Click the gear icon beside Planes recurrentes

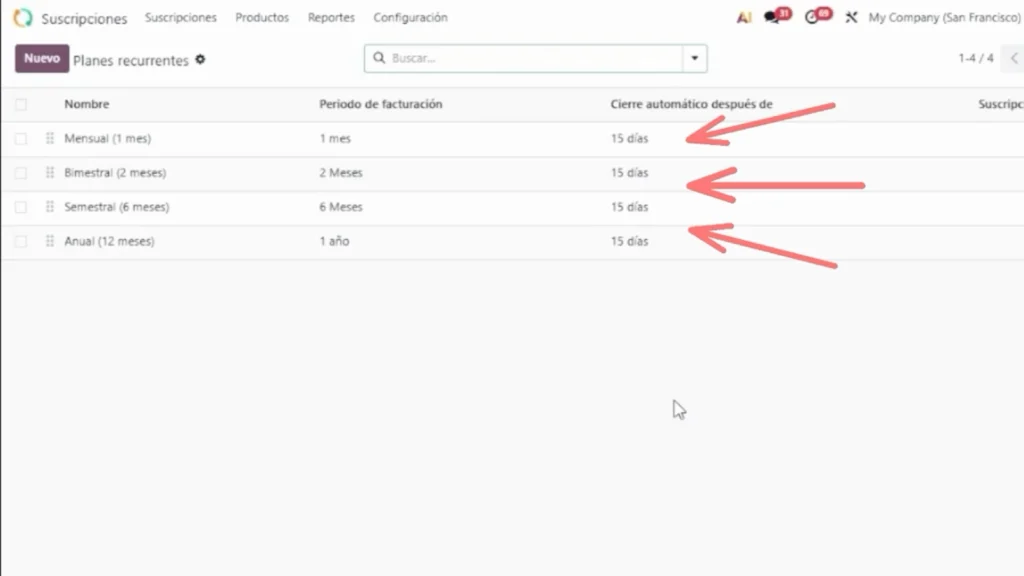[200, 60]
